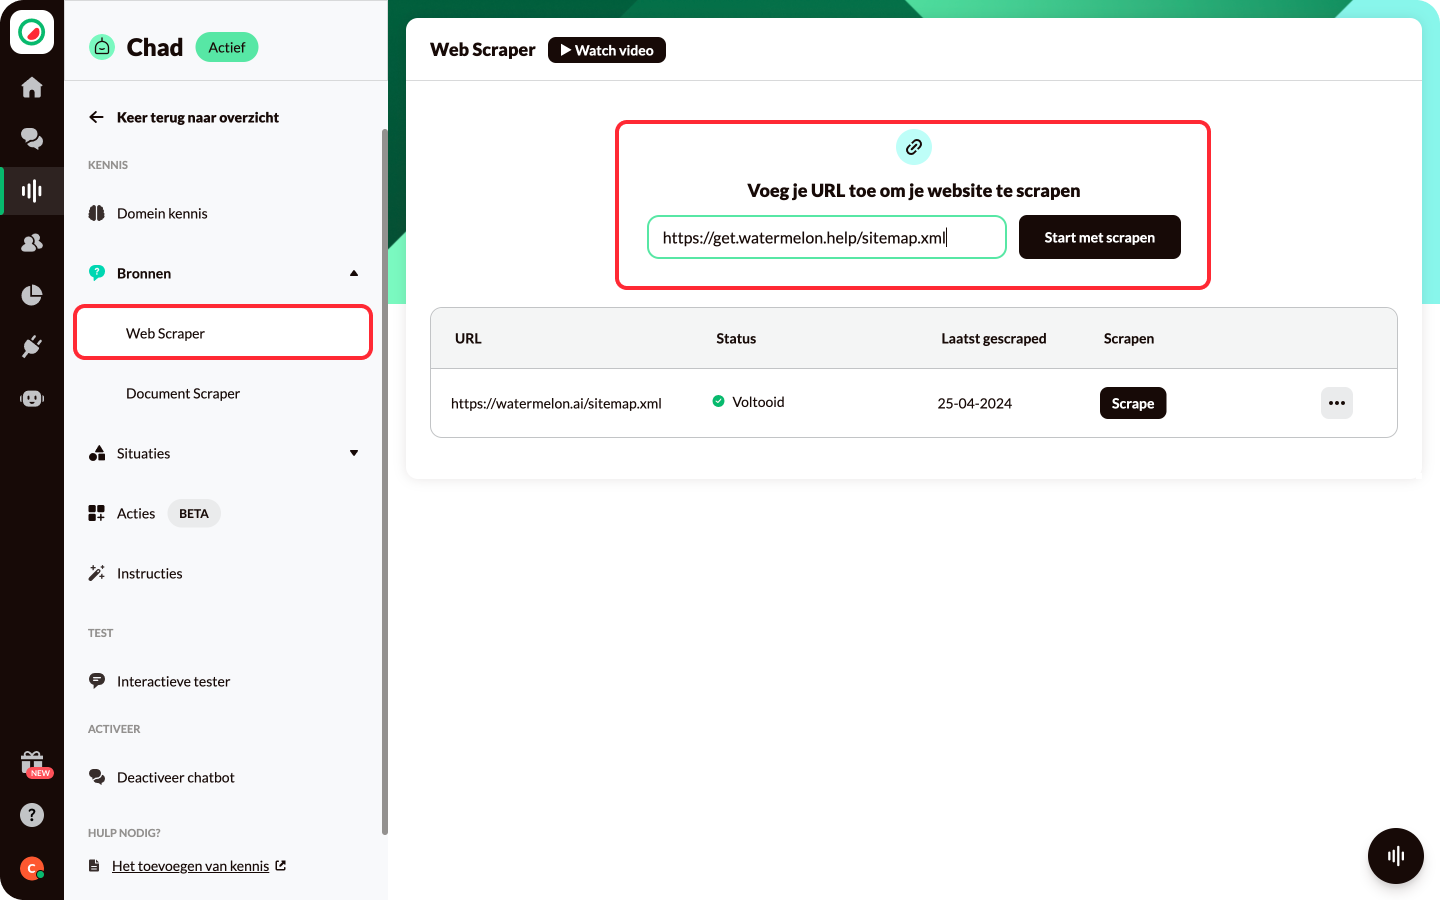Click the Voltooid status text
This screenshot has height=900, width=1440.
[758, 402]
